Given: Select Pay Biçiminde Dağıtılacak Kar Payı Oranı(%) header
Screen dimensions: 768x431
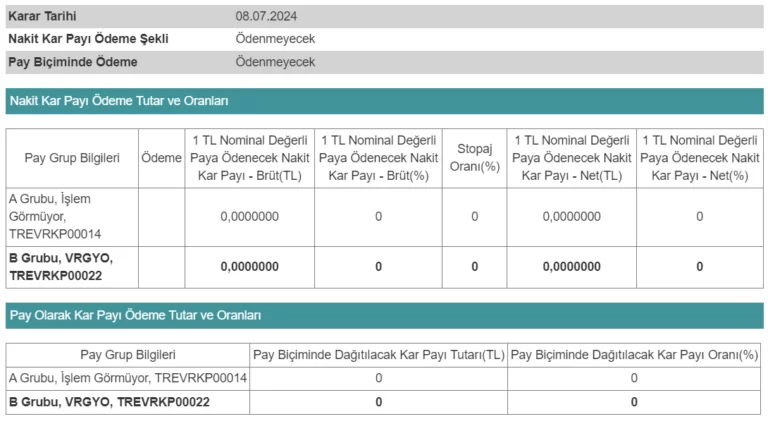Looking at the screenshot, I should 634,354.
